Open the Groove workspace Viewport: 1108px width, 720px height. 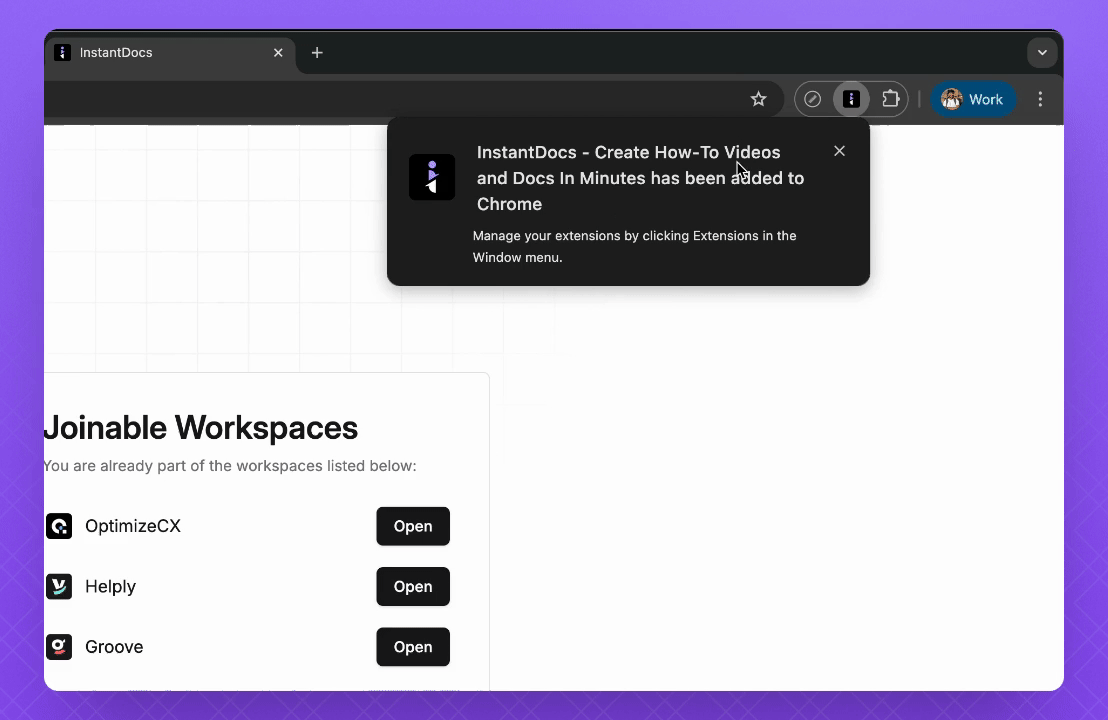[413, 647]
